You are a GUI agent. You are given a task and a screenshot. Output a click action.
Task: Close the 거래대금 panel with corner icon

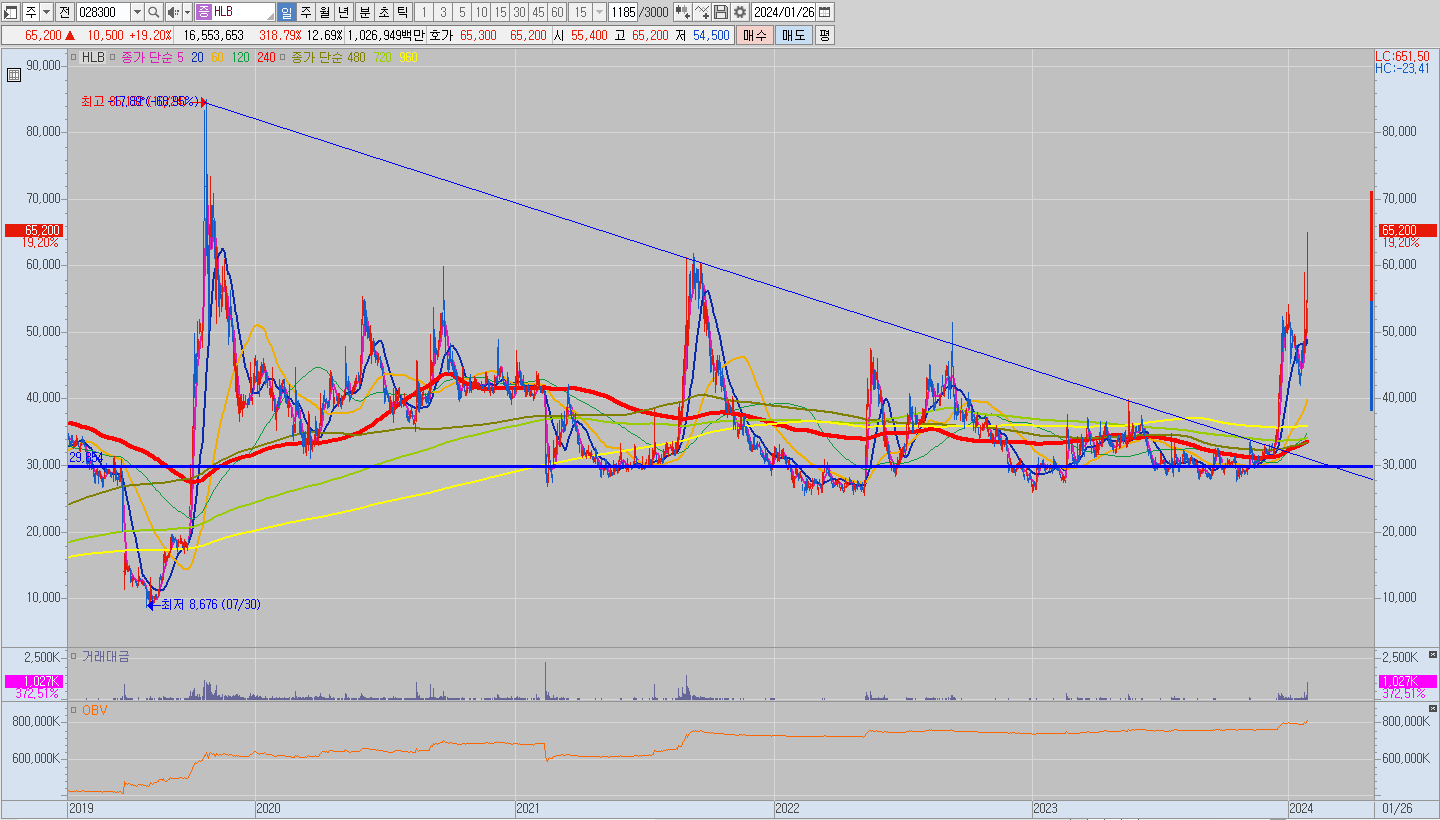(1433, 654)
